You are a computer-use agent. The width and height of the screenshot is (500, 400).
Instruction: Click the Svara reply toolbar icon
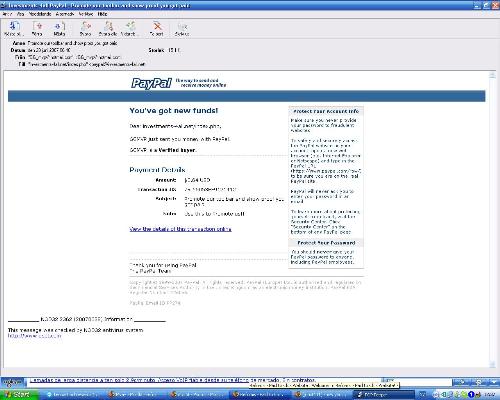[86, 28]
